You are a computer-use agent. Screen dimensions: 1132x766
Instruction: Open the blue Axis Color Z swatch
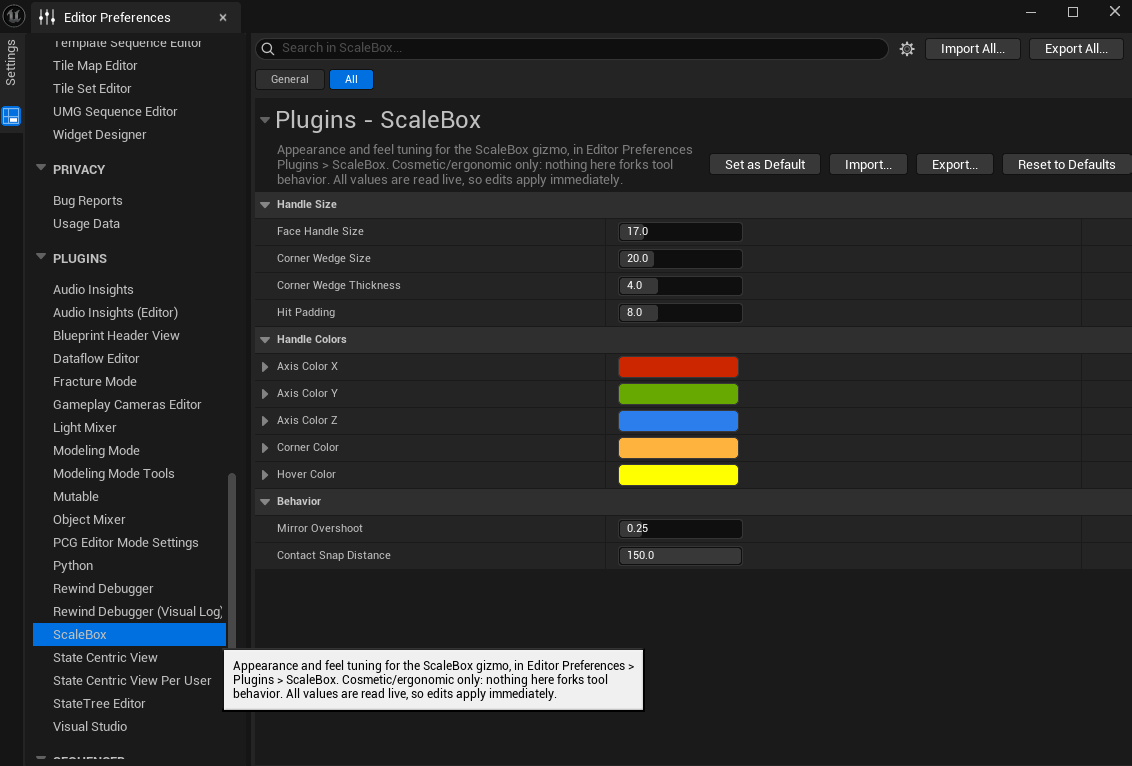[678, 421]
